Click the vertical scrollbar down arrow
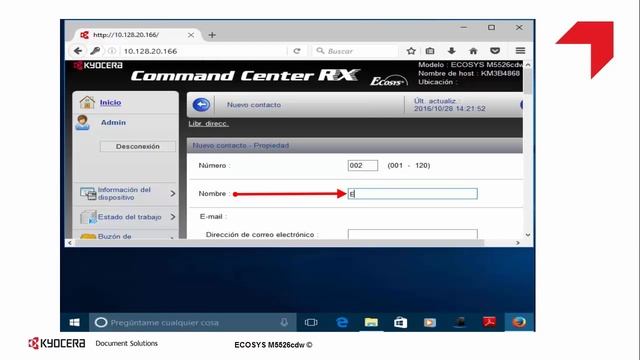 point(528,235)
